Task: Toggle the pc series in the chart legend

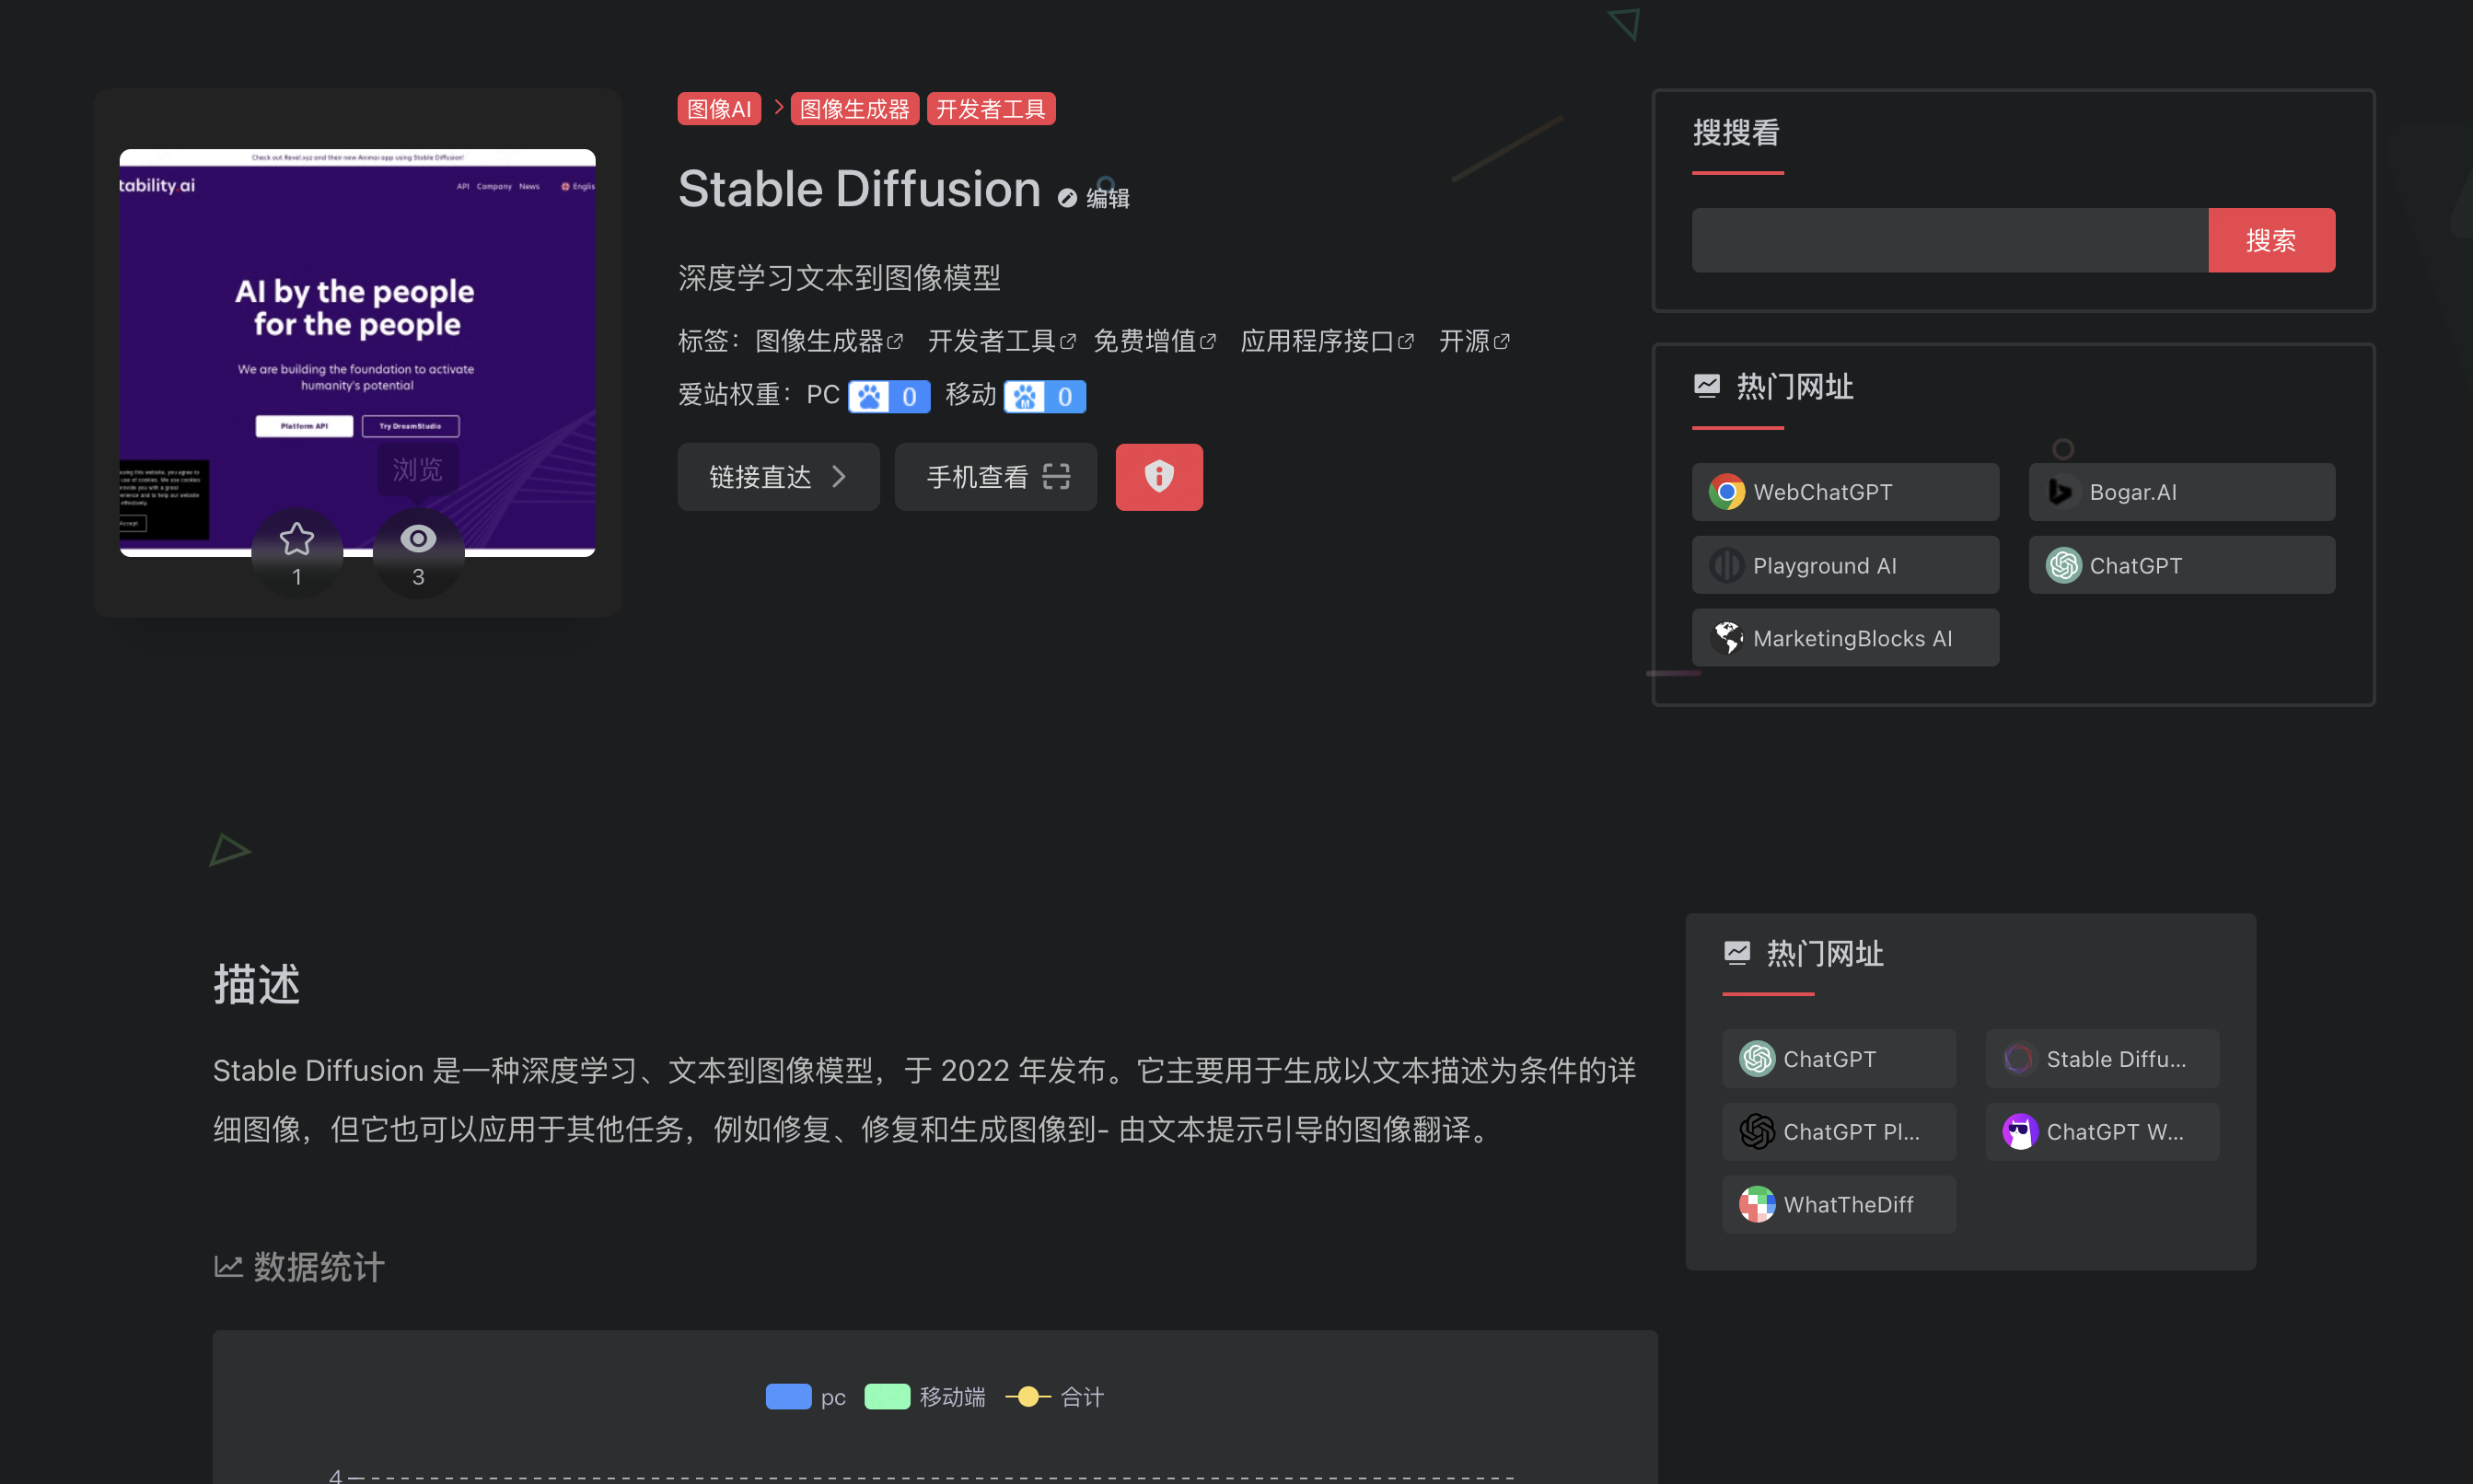Action: (x=789, y=1396)
